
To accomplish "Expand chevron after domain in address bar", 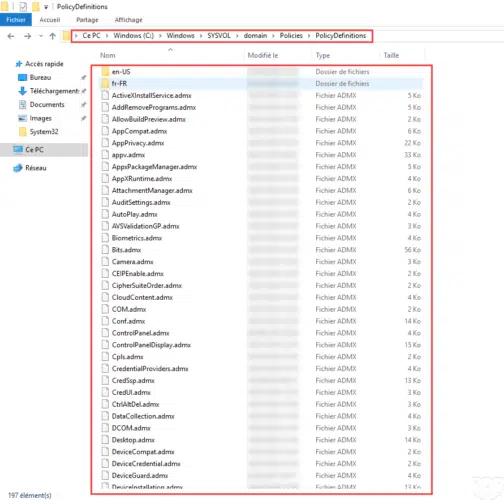I will coord(273,36).
